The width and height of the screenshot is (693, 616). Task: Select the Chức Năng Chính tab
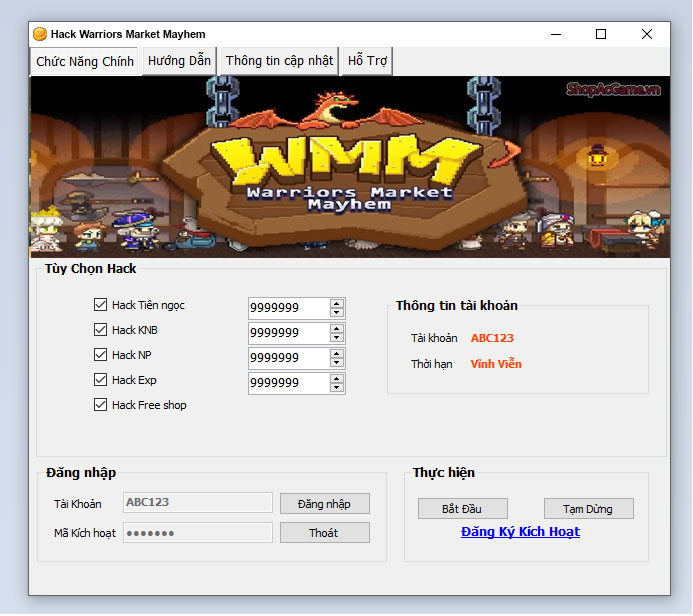tap(85, 61)
